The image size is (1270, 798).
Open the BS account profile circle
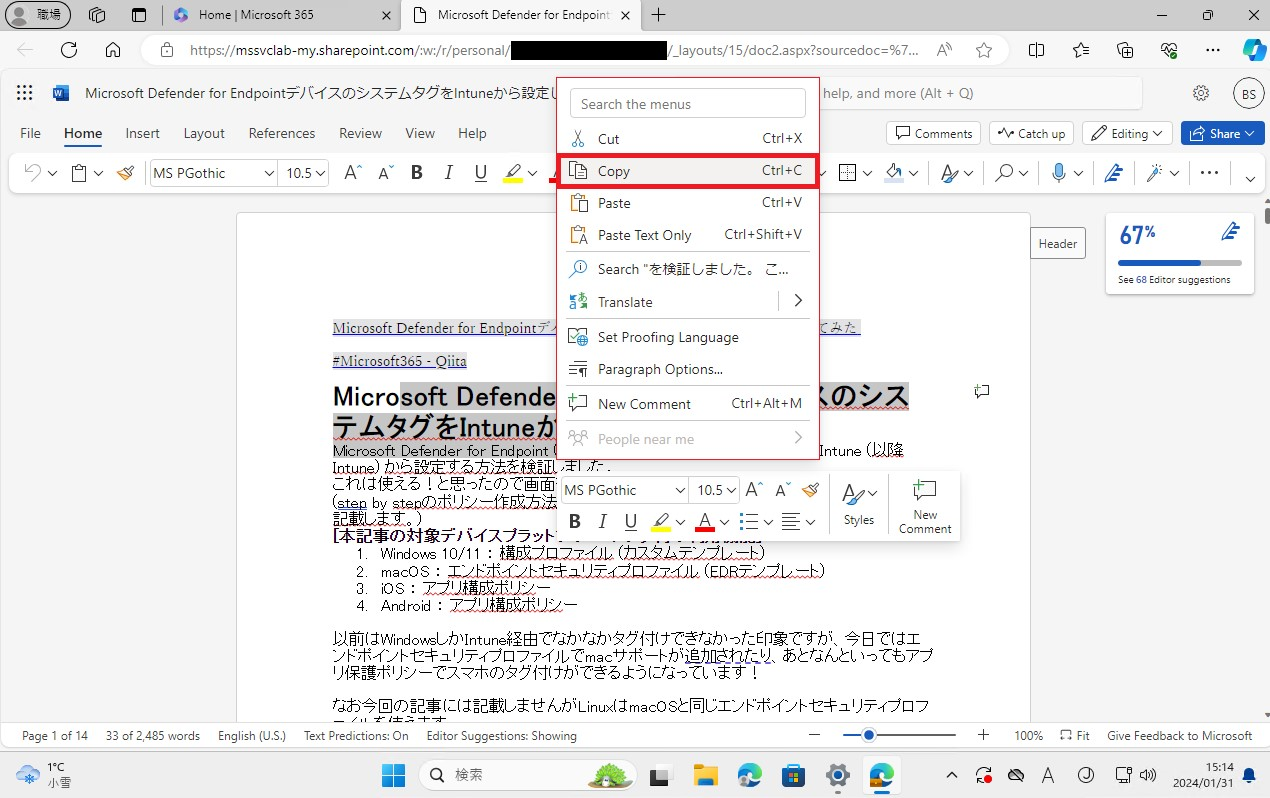coord(1249,94)
